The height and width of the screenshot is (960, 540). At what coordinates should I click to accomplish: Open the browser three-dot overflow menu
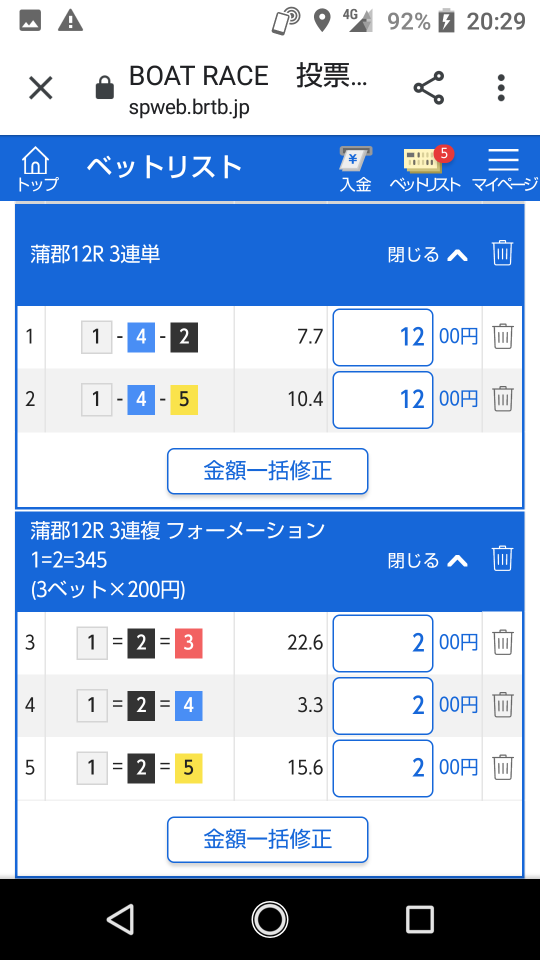tap(501, 88)
